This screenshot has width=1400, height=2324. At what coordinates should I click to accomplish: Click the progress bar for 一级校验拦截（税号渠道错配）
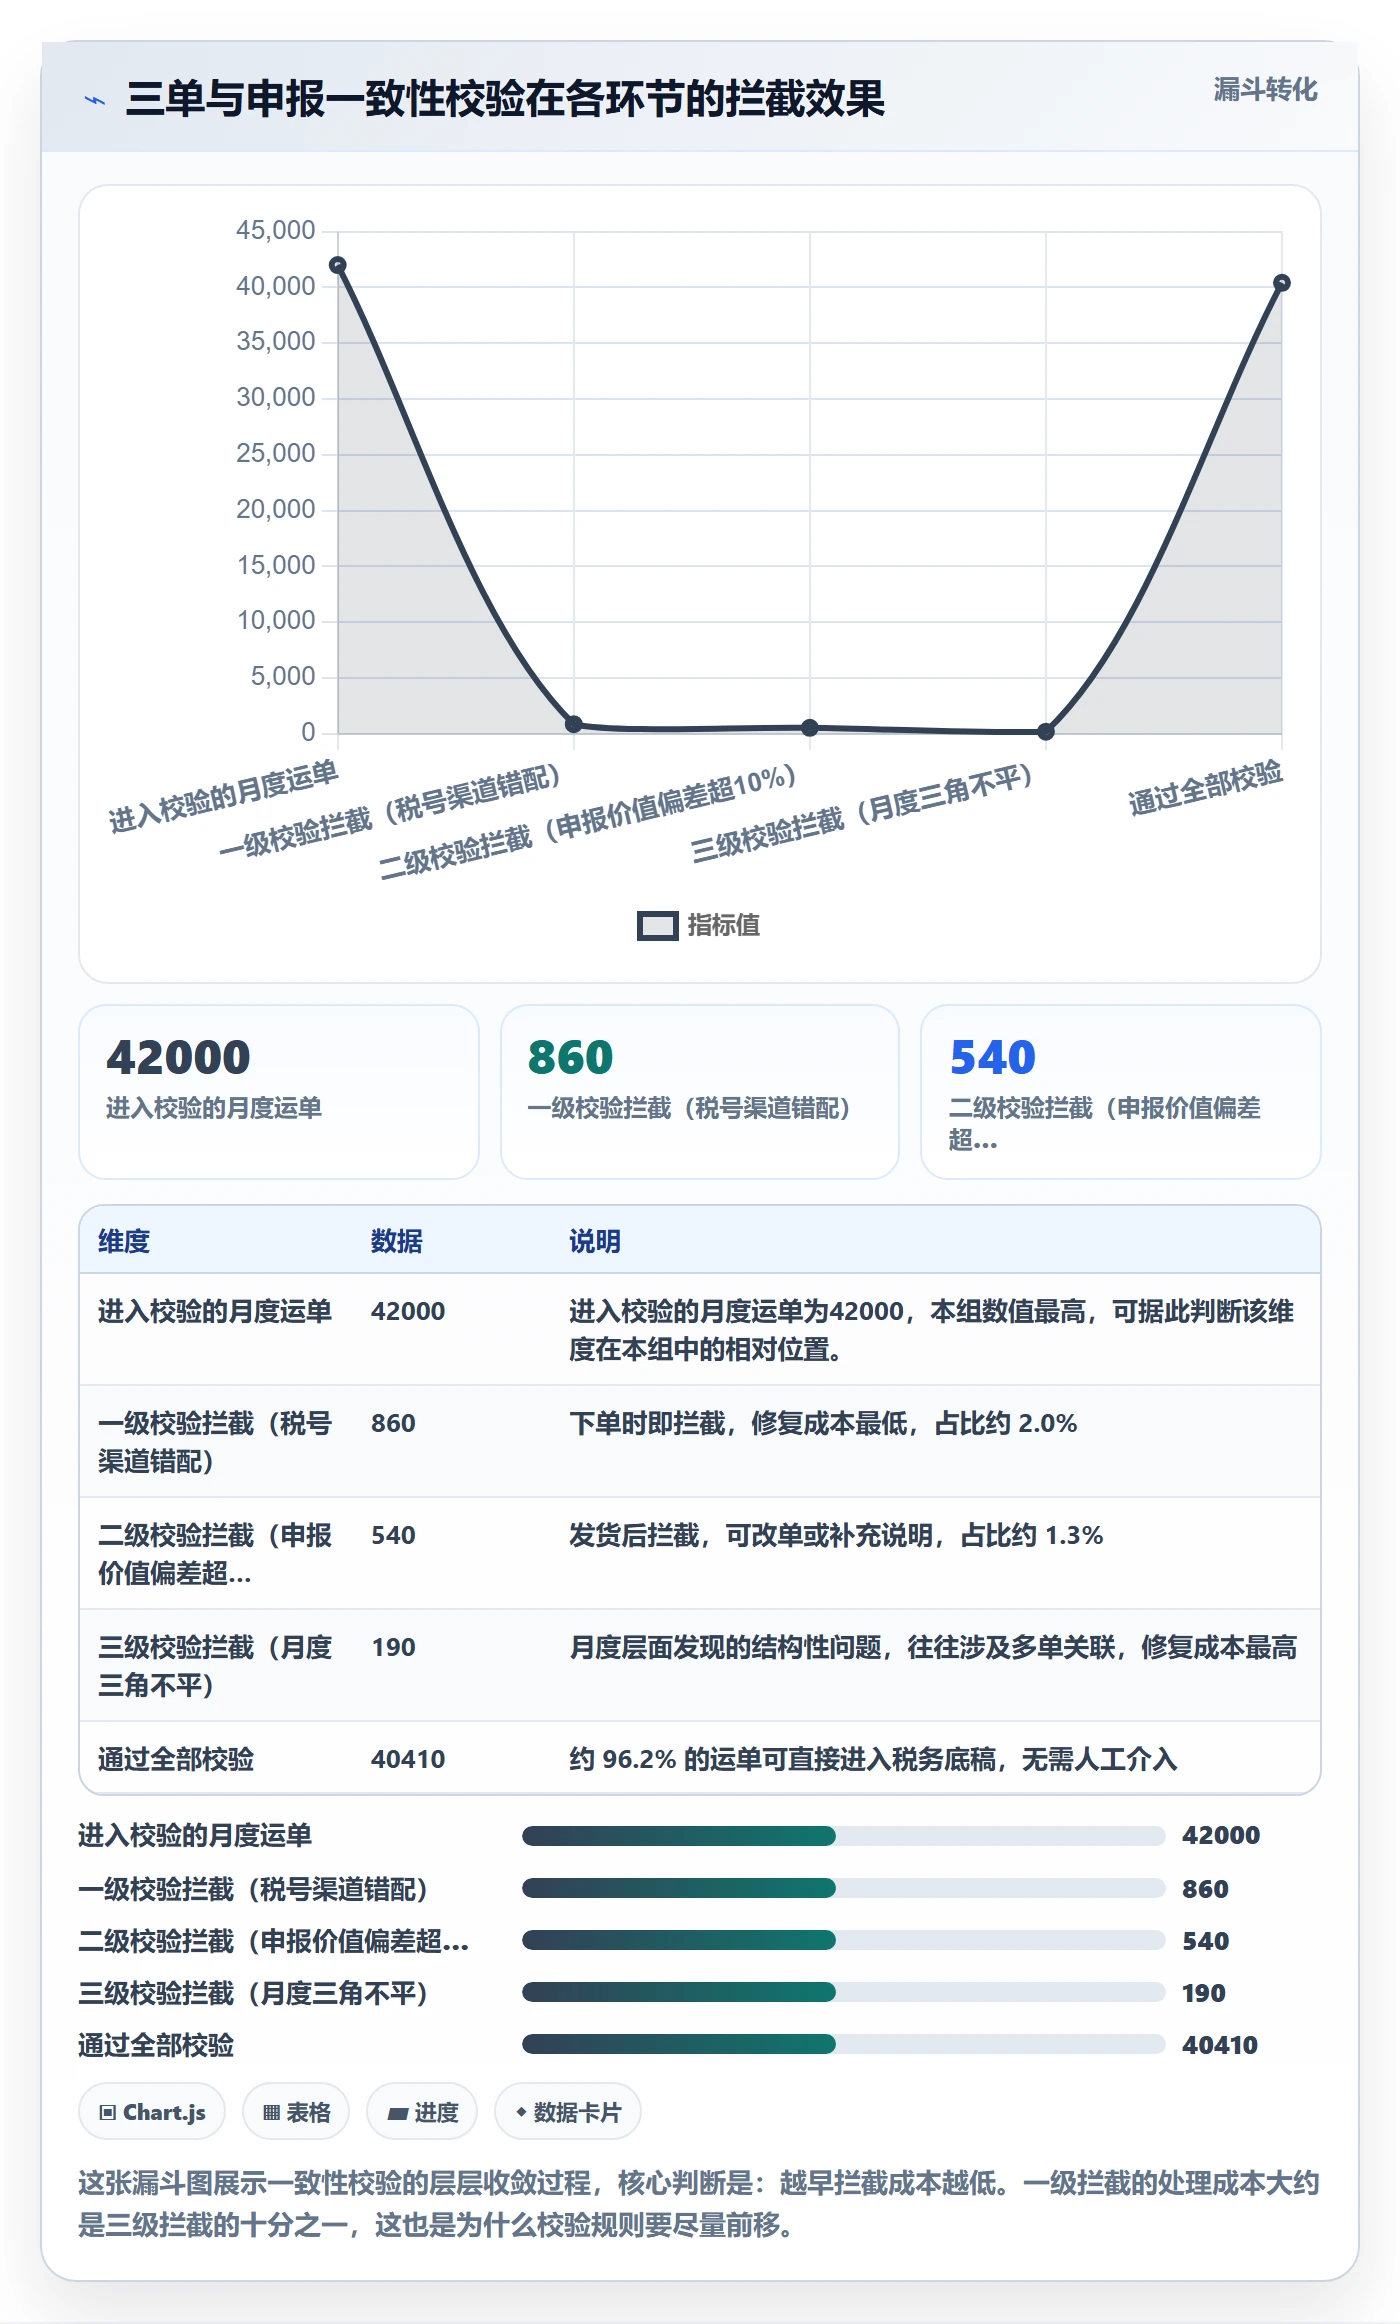click(x=844, y=1888)
